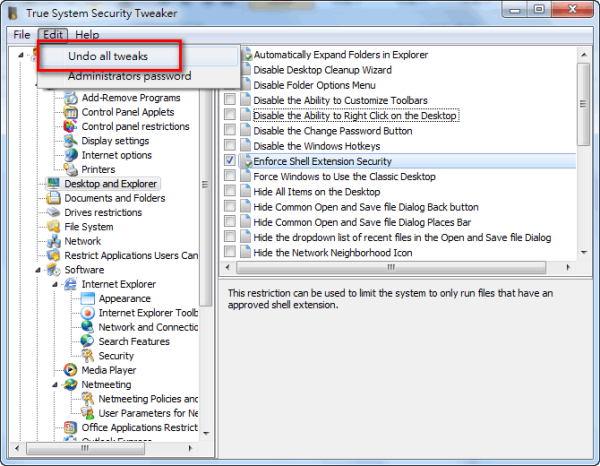Click the Netmeeting icon

click(70, 384)
